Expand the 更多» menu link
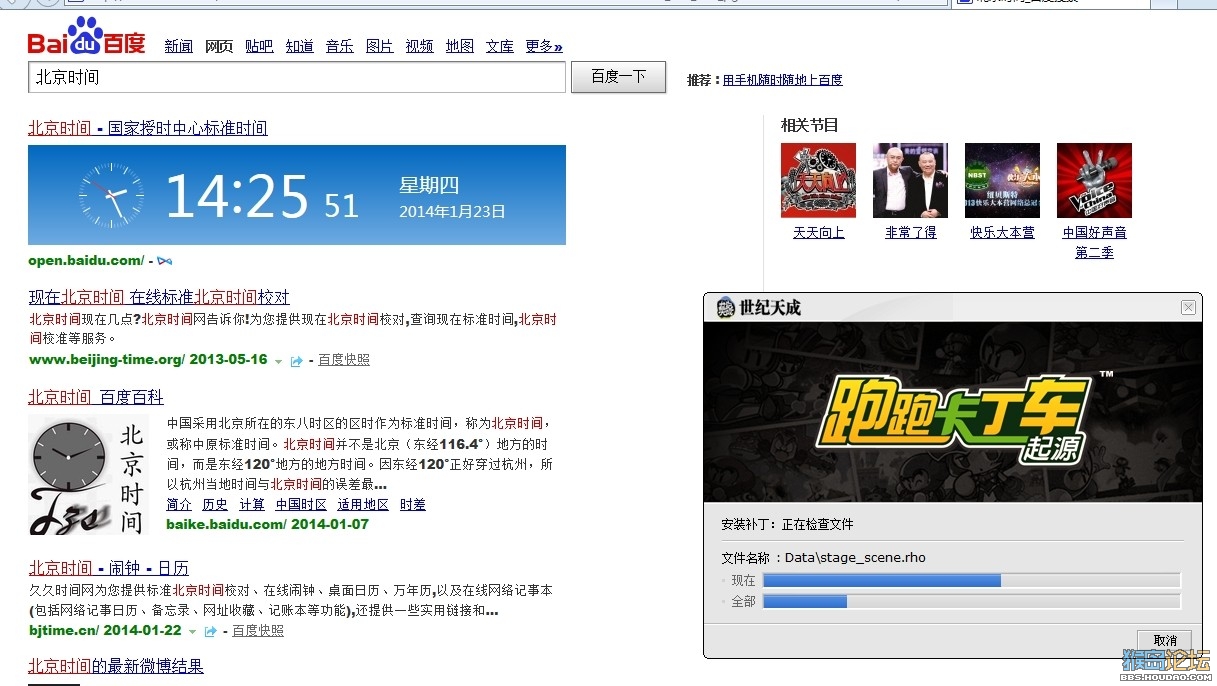The height and width of the screenshot is (686, 1217). [544, 46]
